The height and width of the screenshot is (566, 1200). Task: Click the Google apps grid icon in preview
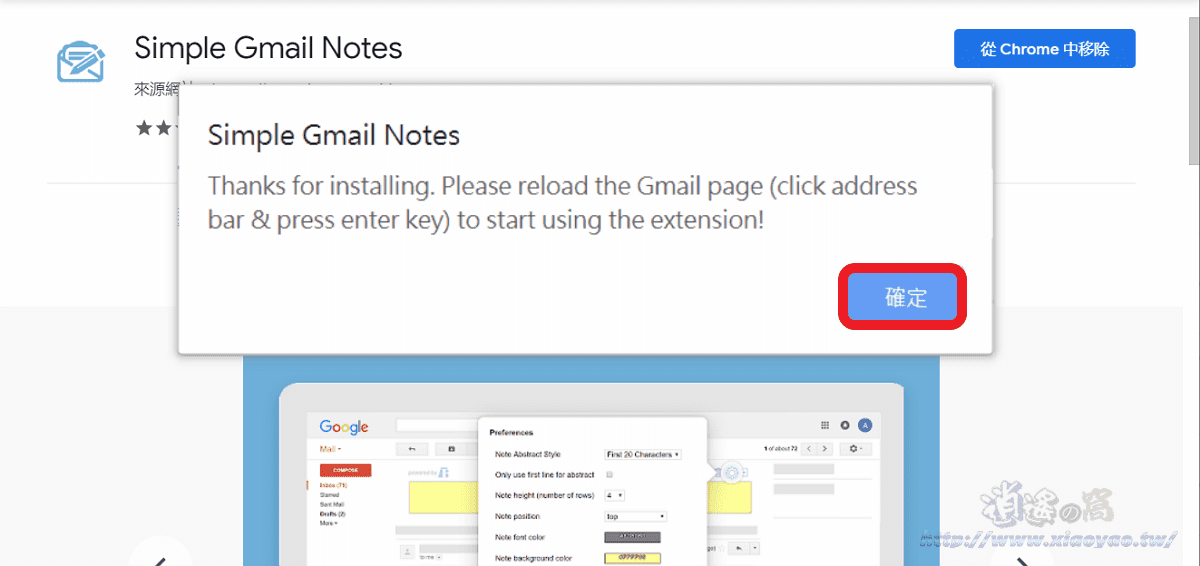coord(825,425)
